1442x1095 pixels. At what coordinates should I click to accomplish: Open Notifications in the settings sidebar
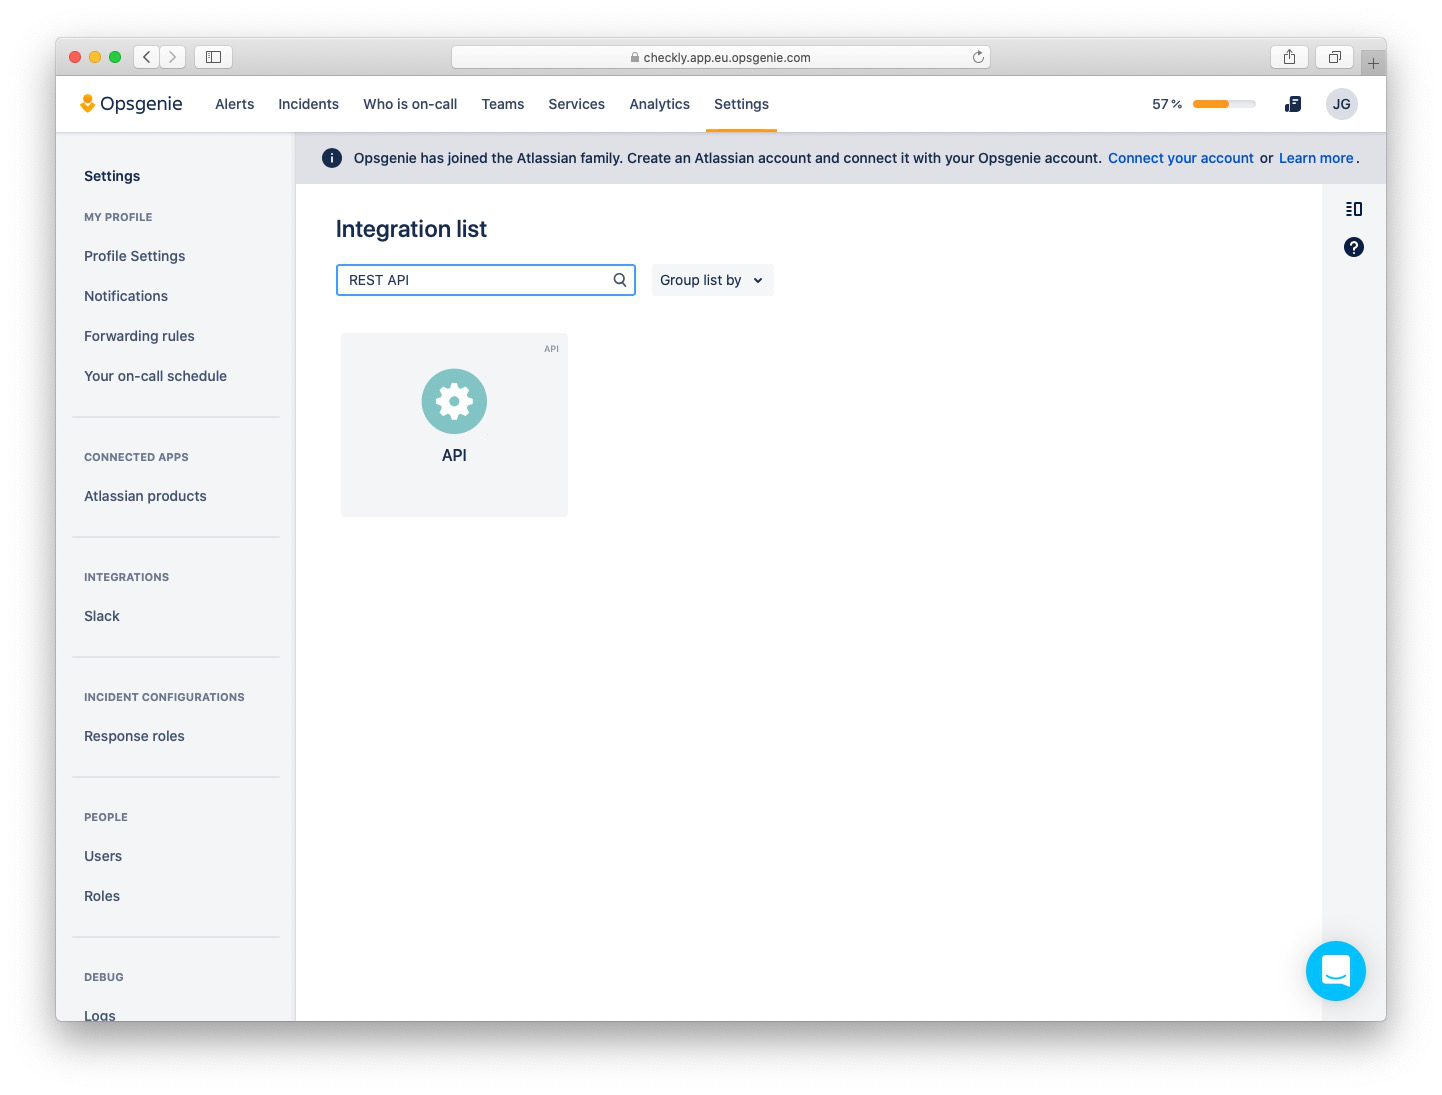click(125, 296)
